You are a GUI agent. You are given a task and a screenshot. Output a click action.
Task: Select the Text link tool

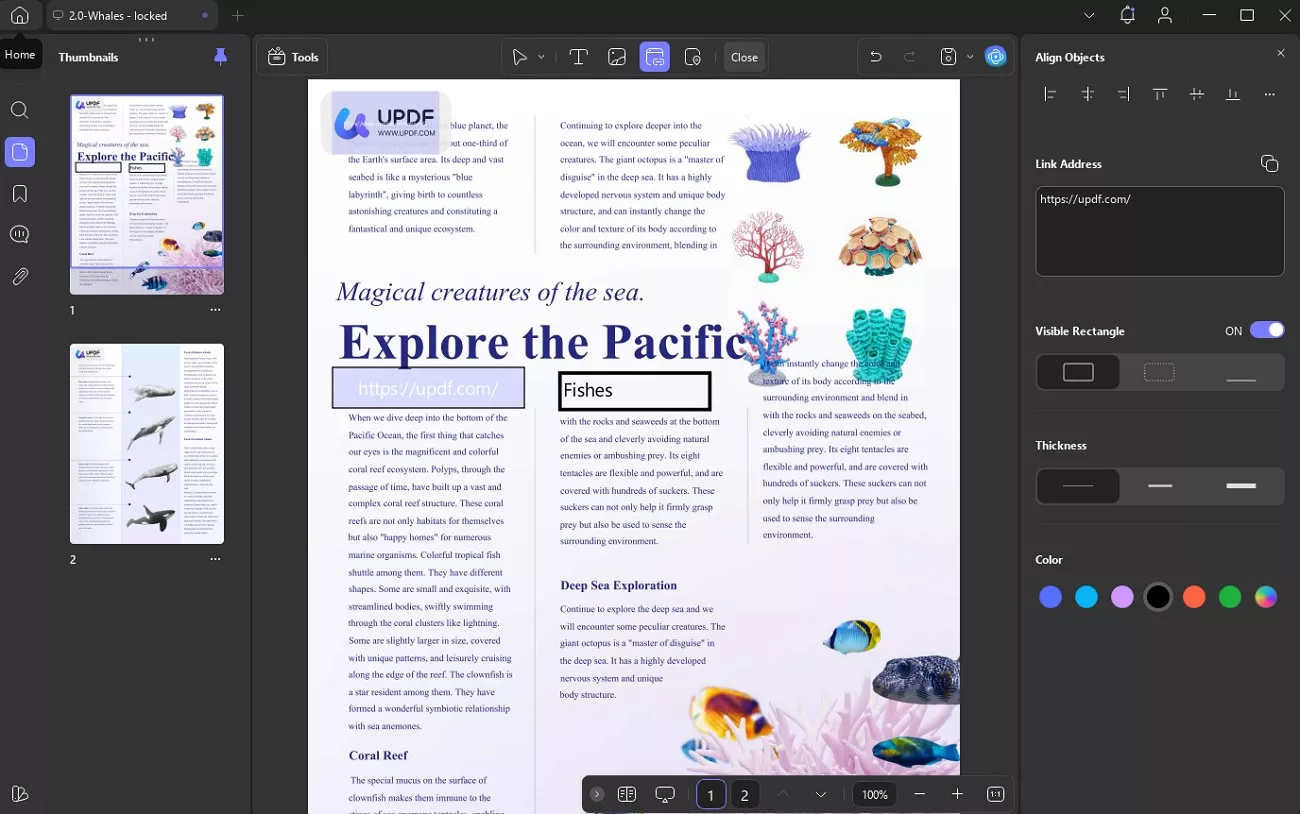578,57
